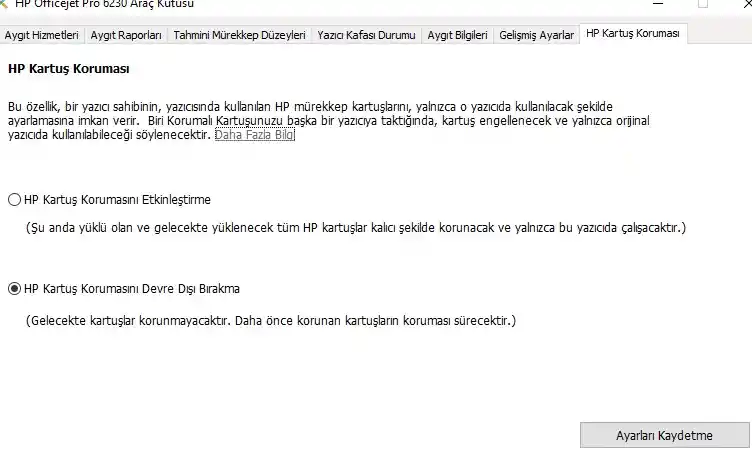Click the paragraph starting with 'Bu özellik, bir yazıcı'
Image resolution: width=752 pixels, height=454 pixels.
tap(329, 120)
